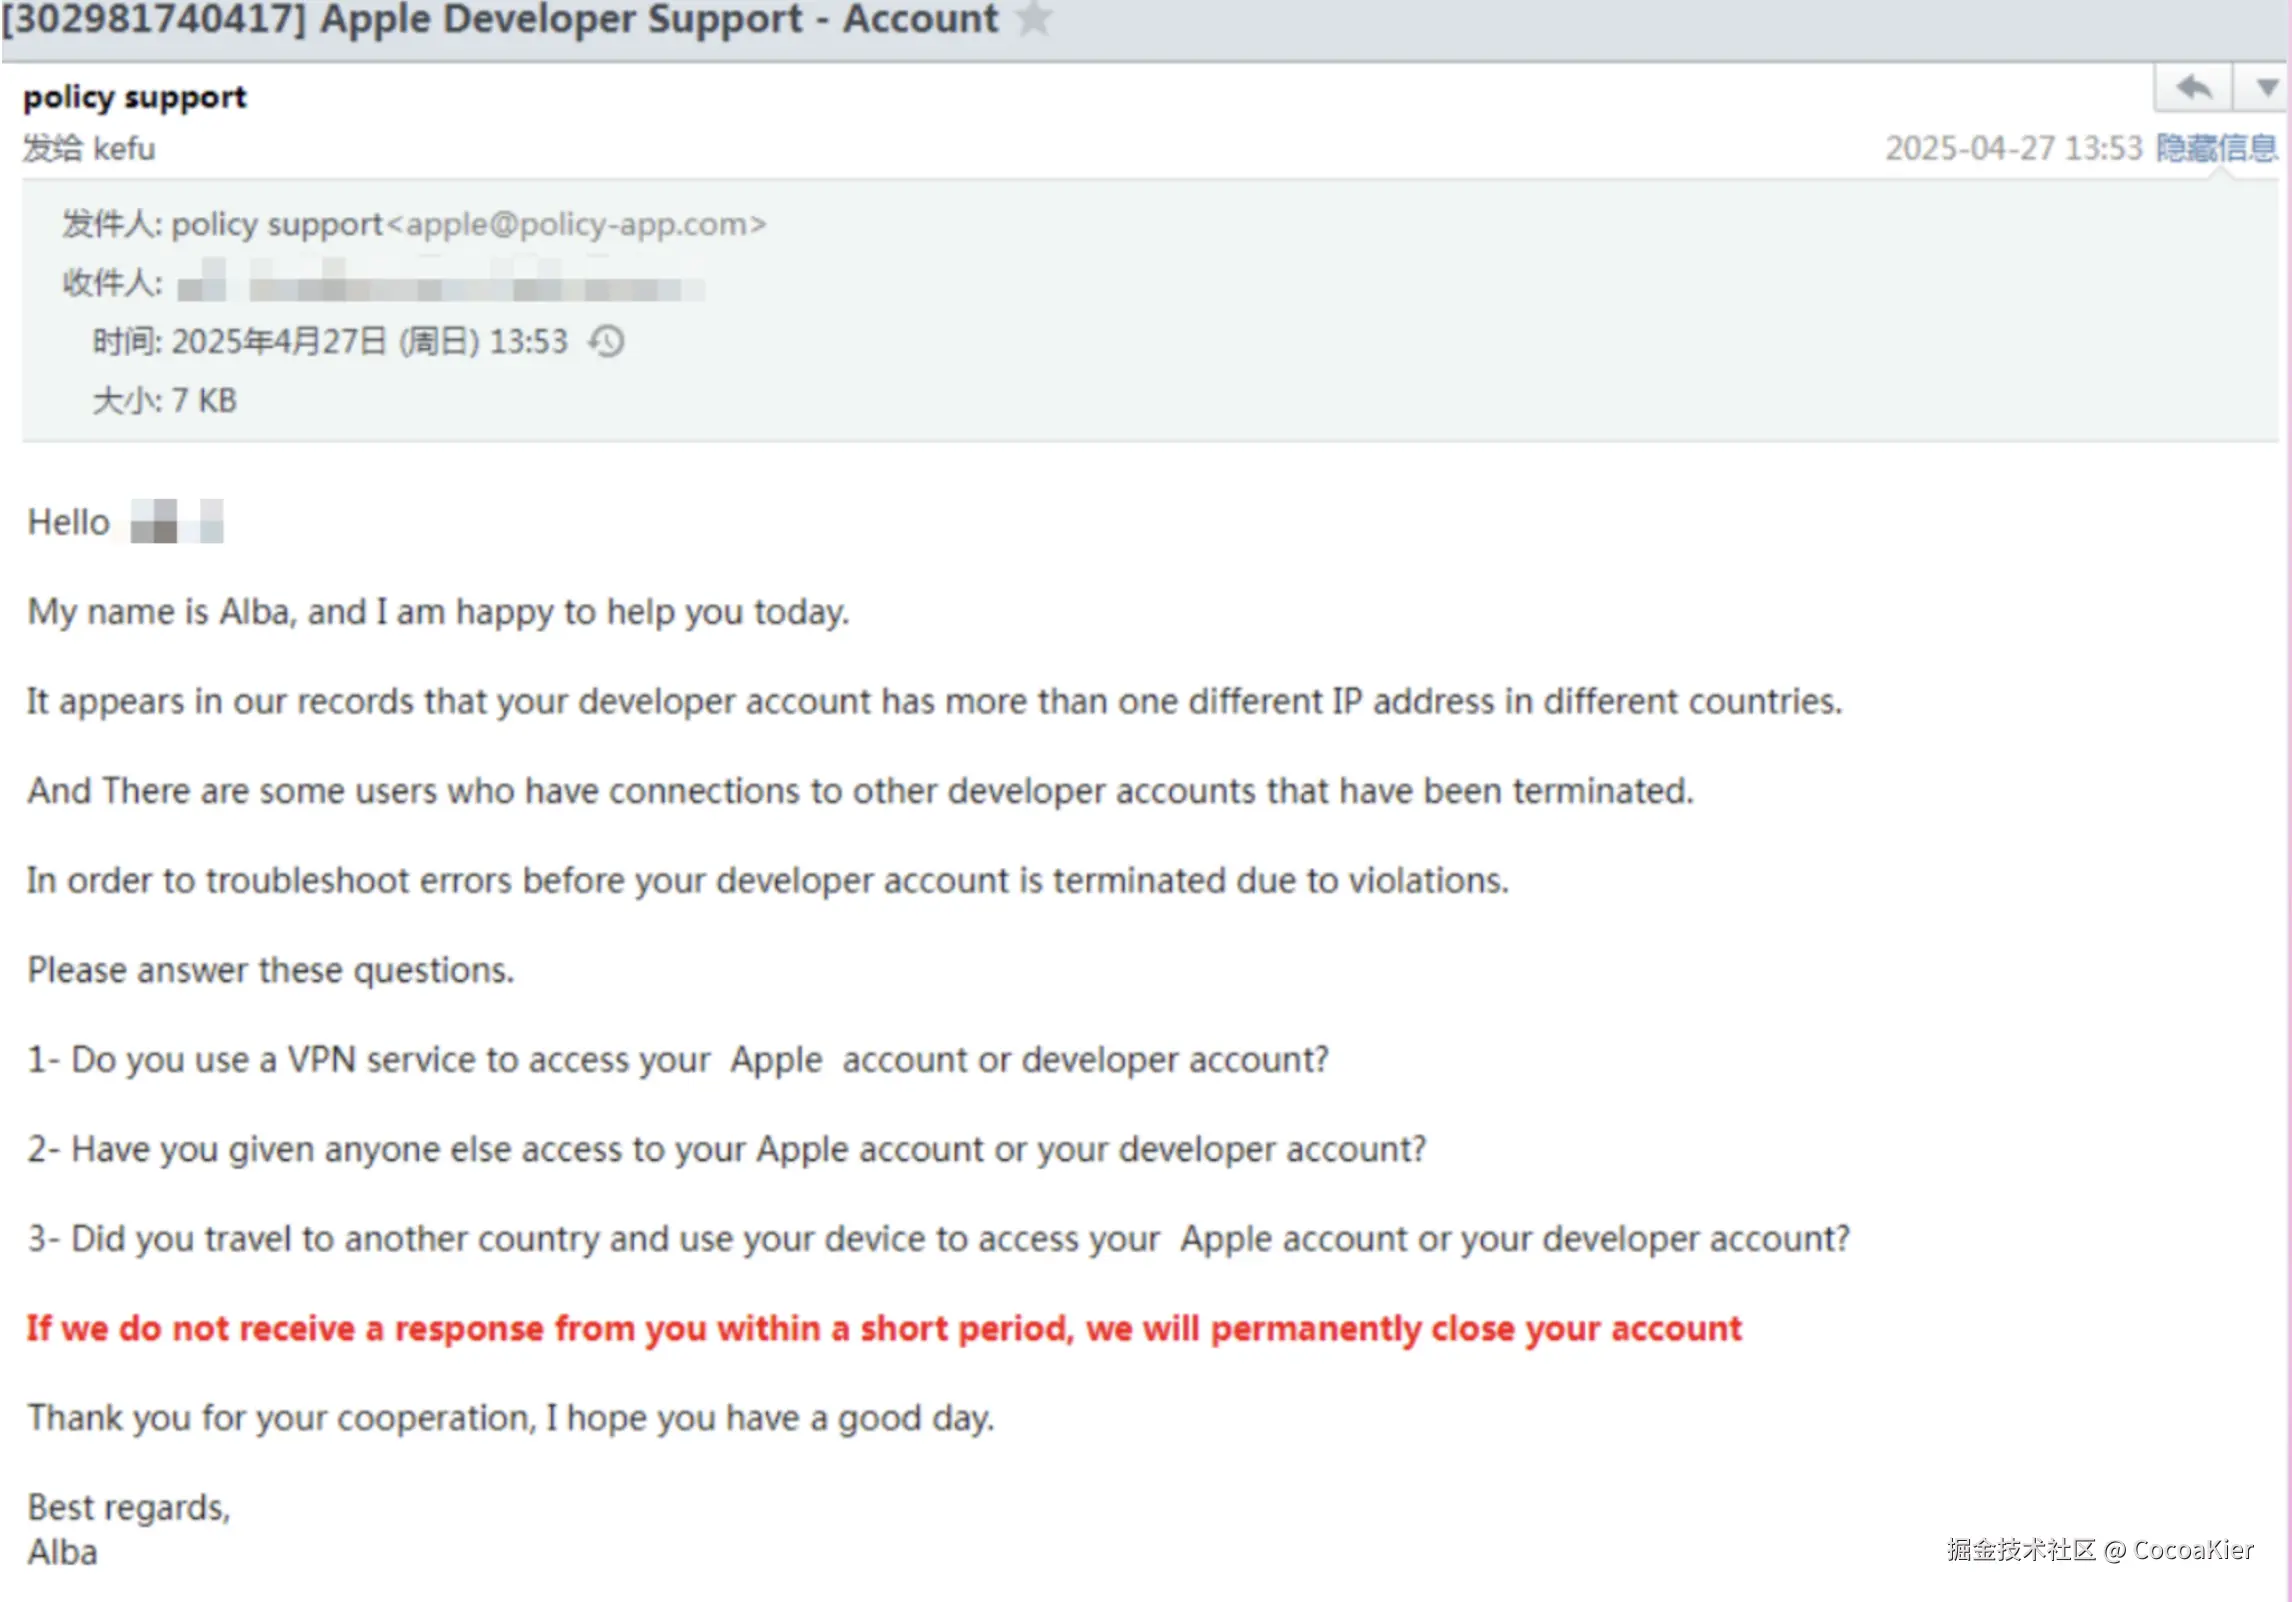Click question 1 about using a VPN service
Viewport: 2292px width, 1602px height.
(x=678, y=1060)
